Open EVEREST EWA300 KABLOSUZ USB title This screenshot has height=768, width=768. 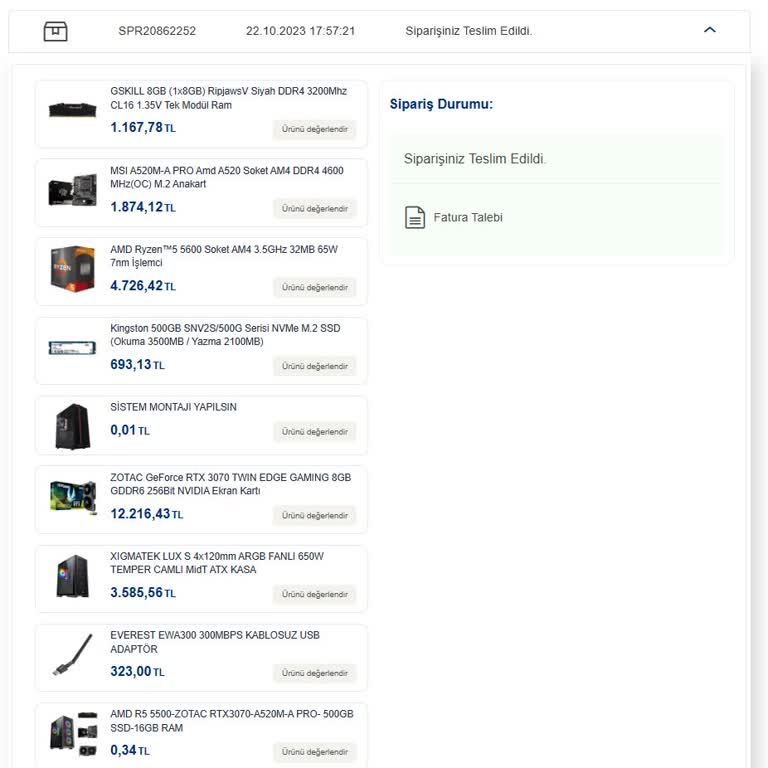(215, 642)
